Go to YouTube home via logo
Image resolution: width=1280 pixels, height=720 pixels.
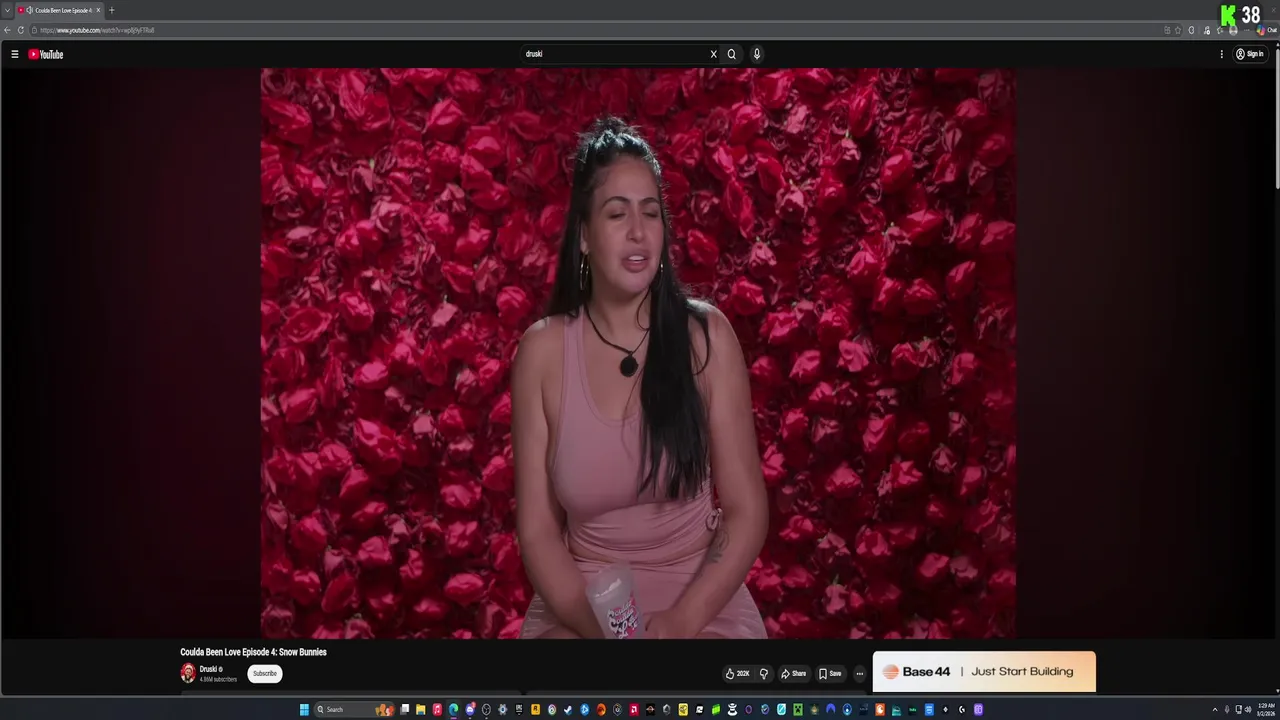point(46,54)
